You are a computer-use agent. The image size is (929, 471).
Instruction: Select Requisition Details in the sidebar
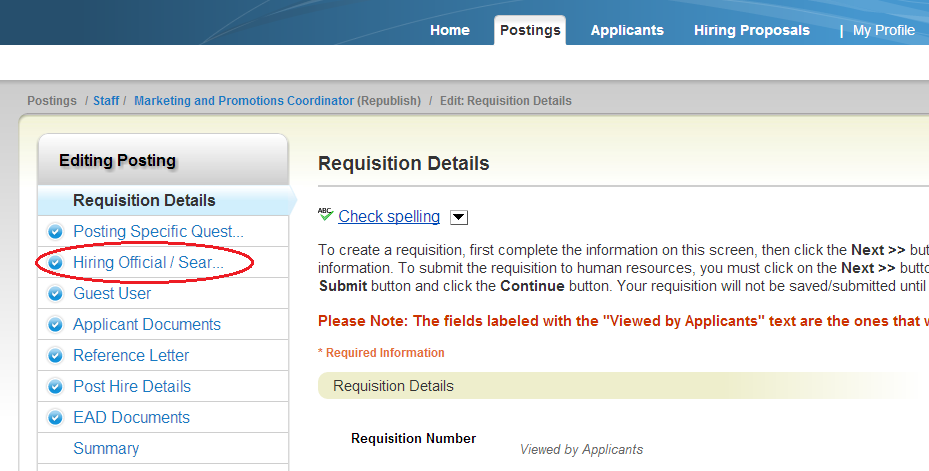(x=144, y=201)
